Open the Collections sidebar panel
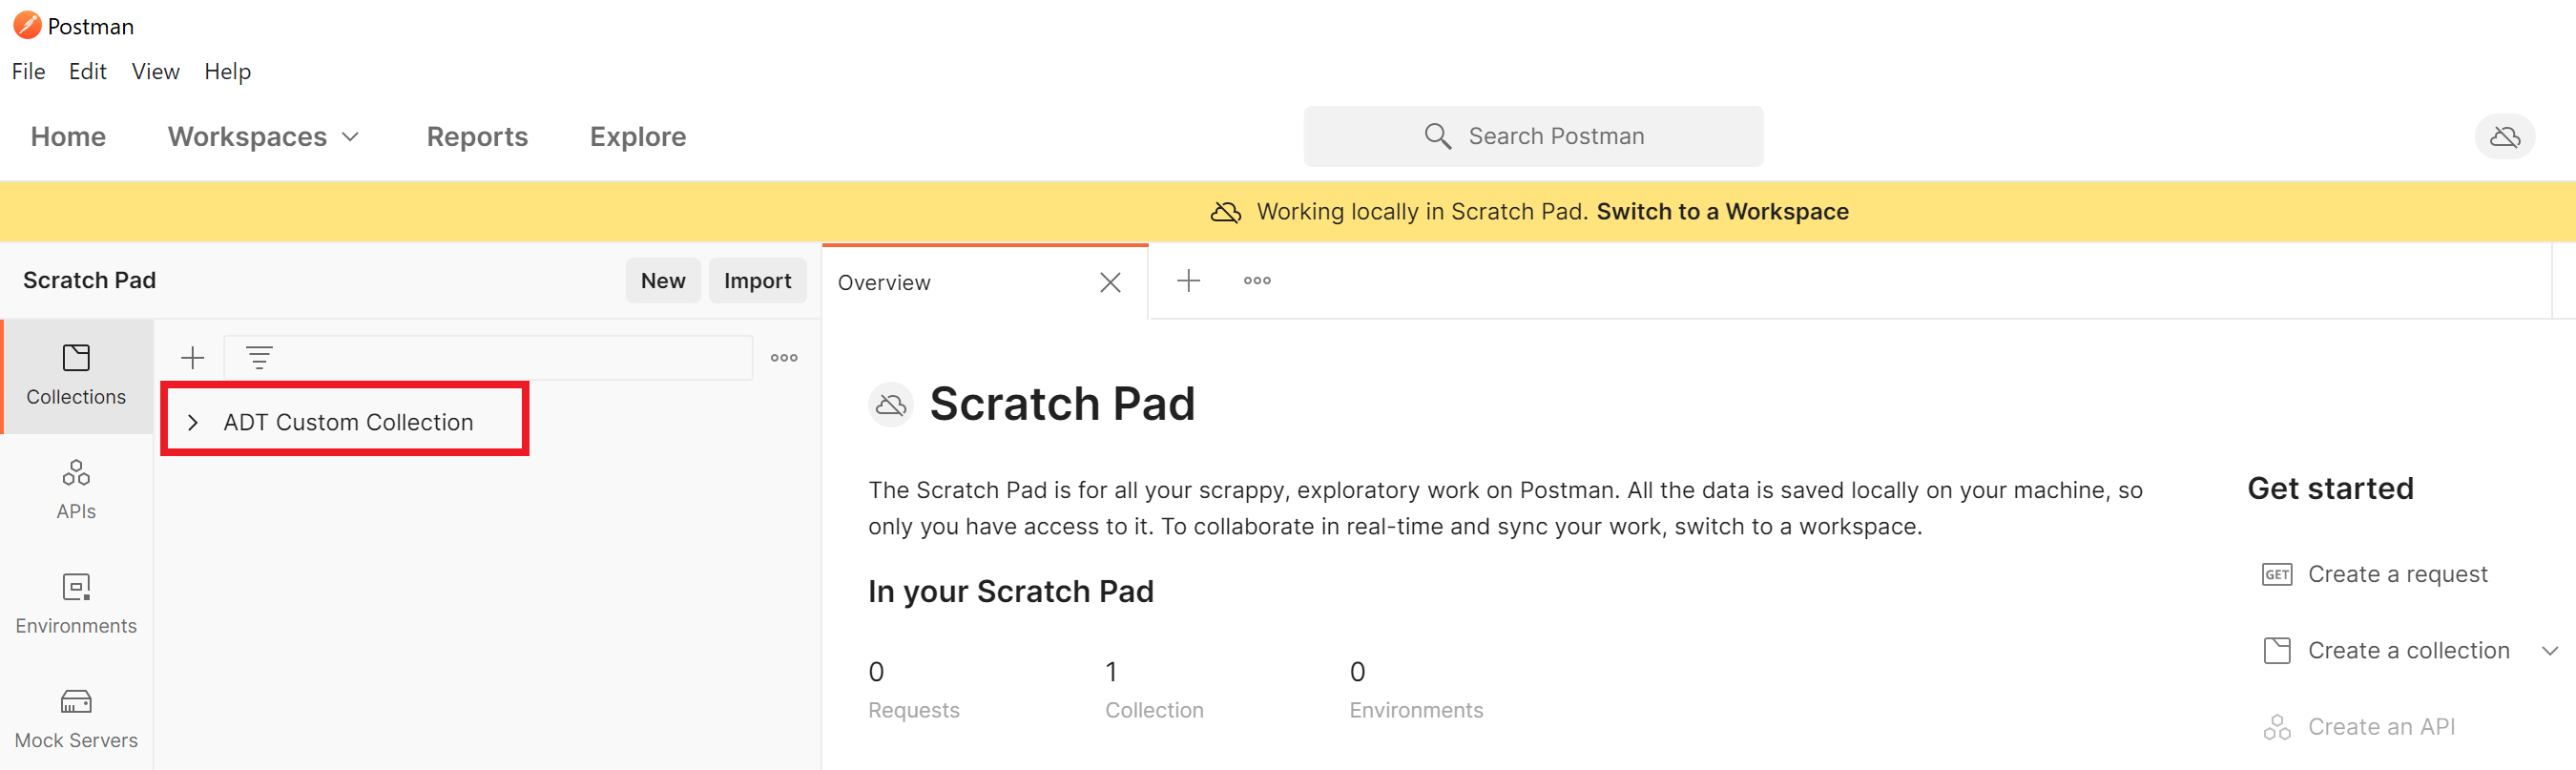This screenshot has height=770, width=2576. (x=76, y=376)
